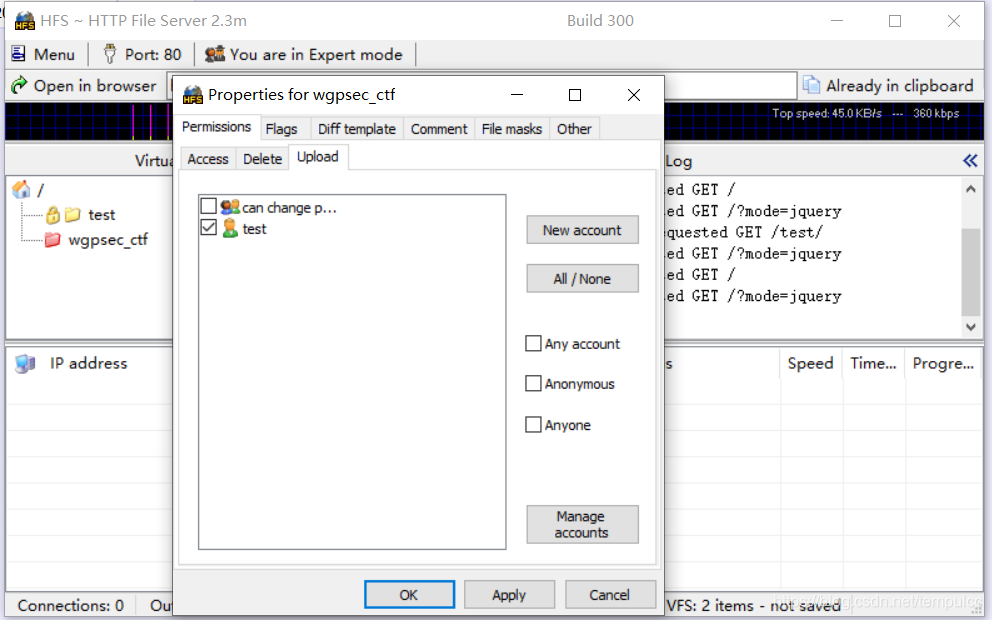Click the HFS app icon in main title bar
The height and width of the screenshot is (620, 992).
[24, 21]
